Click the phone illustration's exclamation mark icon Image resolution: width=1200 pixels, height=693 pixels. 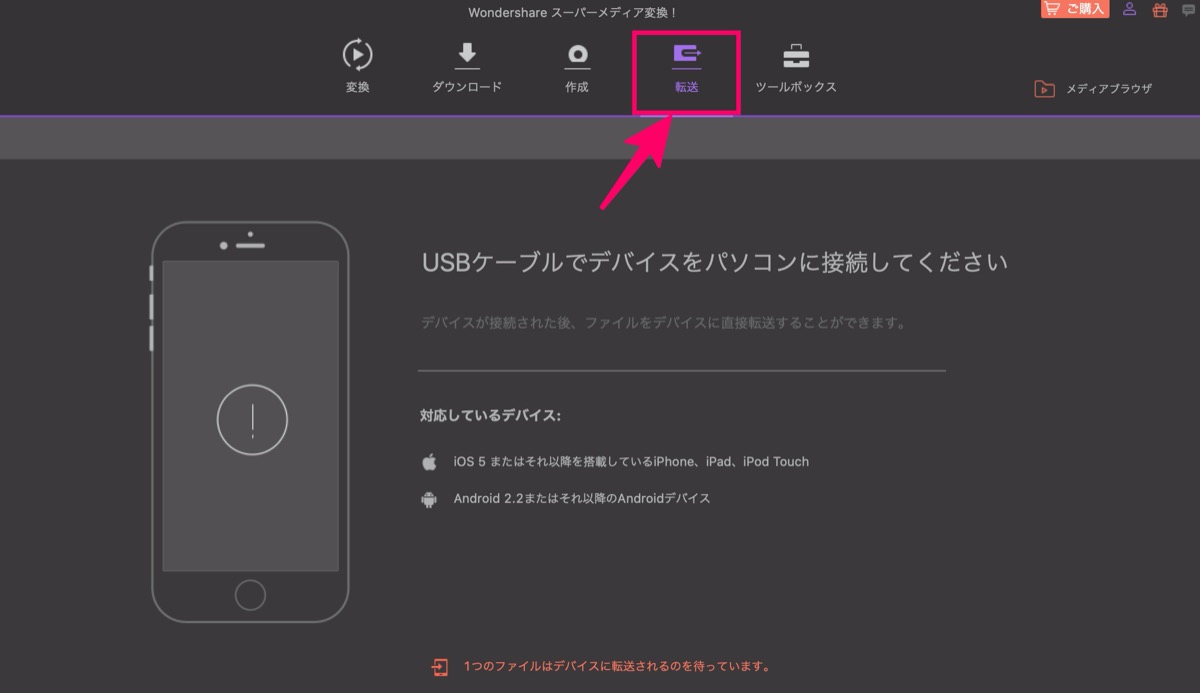coord(252,420)
